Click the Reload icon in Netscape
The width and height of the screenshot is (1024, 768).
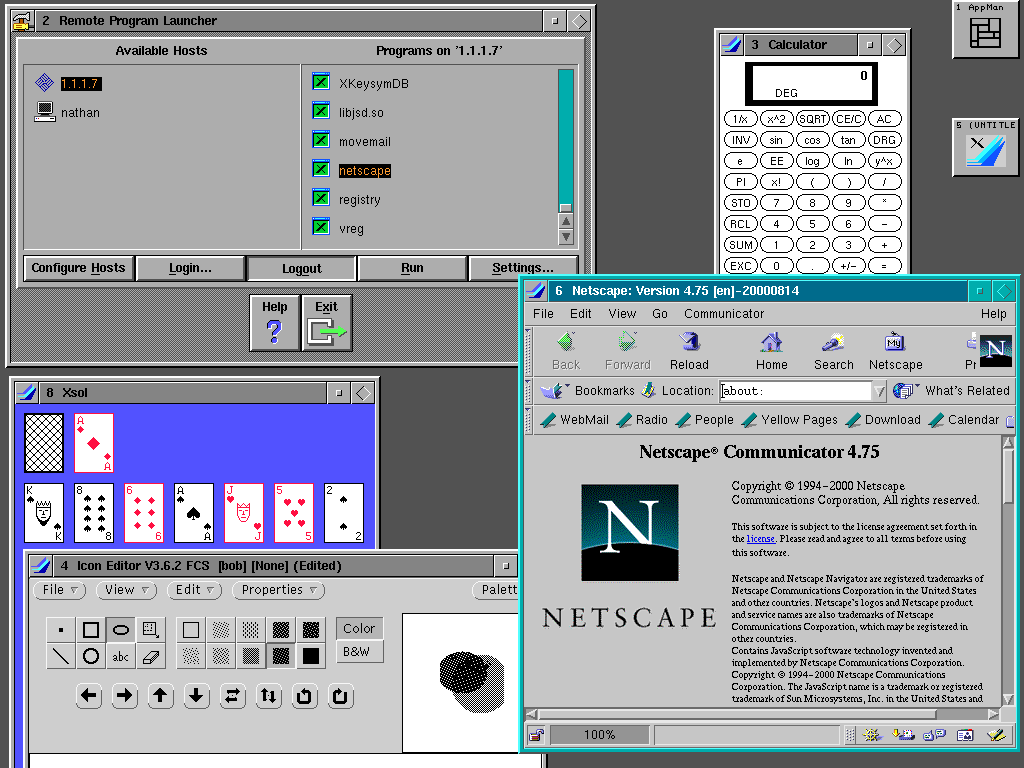click(689, 345)
